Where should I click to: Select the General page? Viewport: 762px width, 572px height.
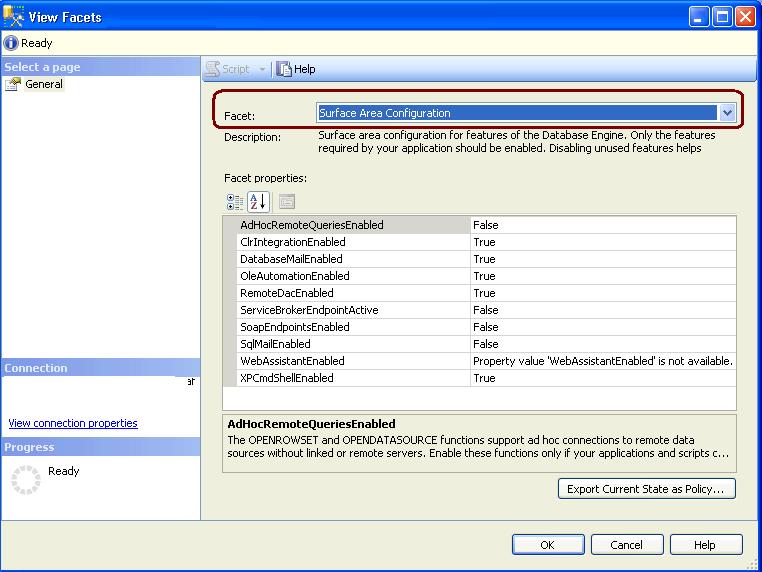tap(44, 84)
